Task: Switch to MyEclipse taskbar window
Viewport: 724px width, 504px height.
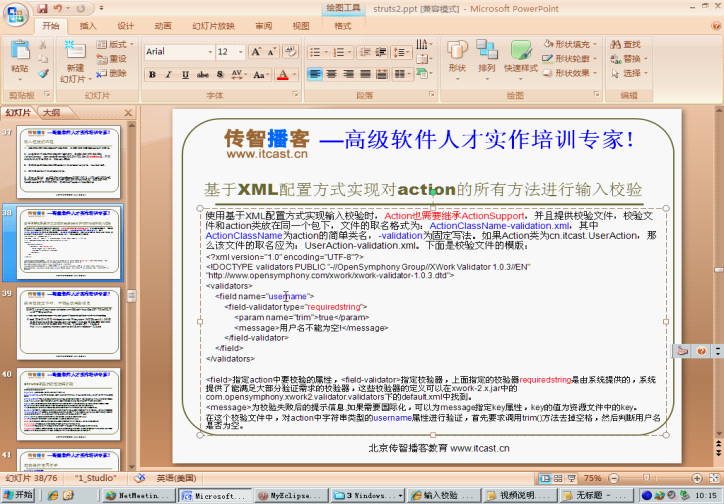Action: (290, 496)
